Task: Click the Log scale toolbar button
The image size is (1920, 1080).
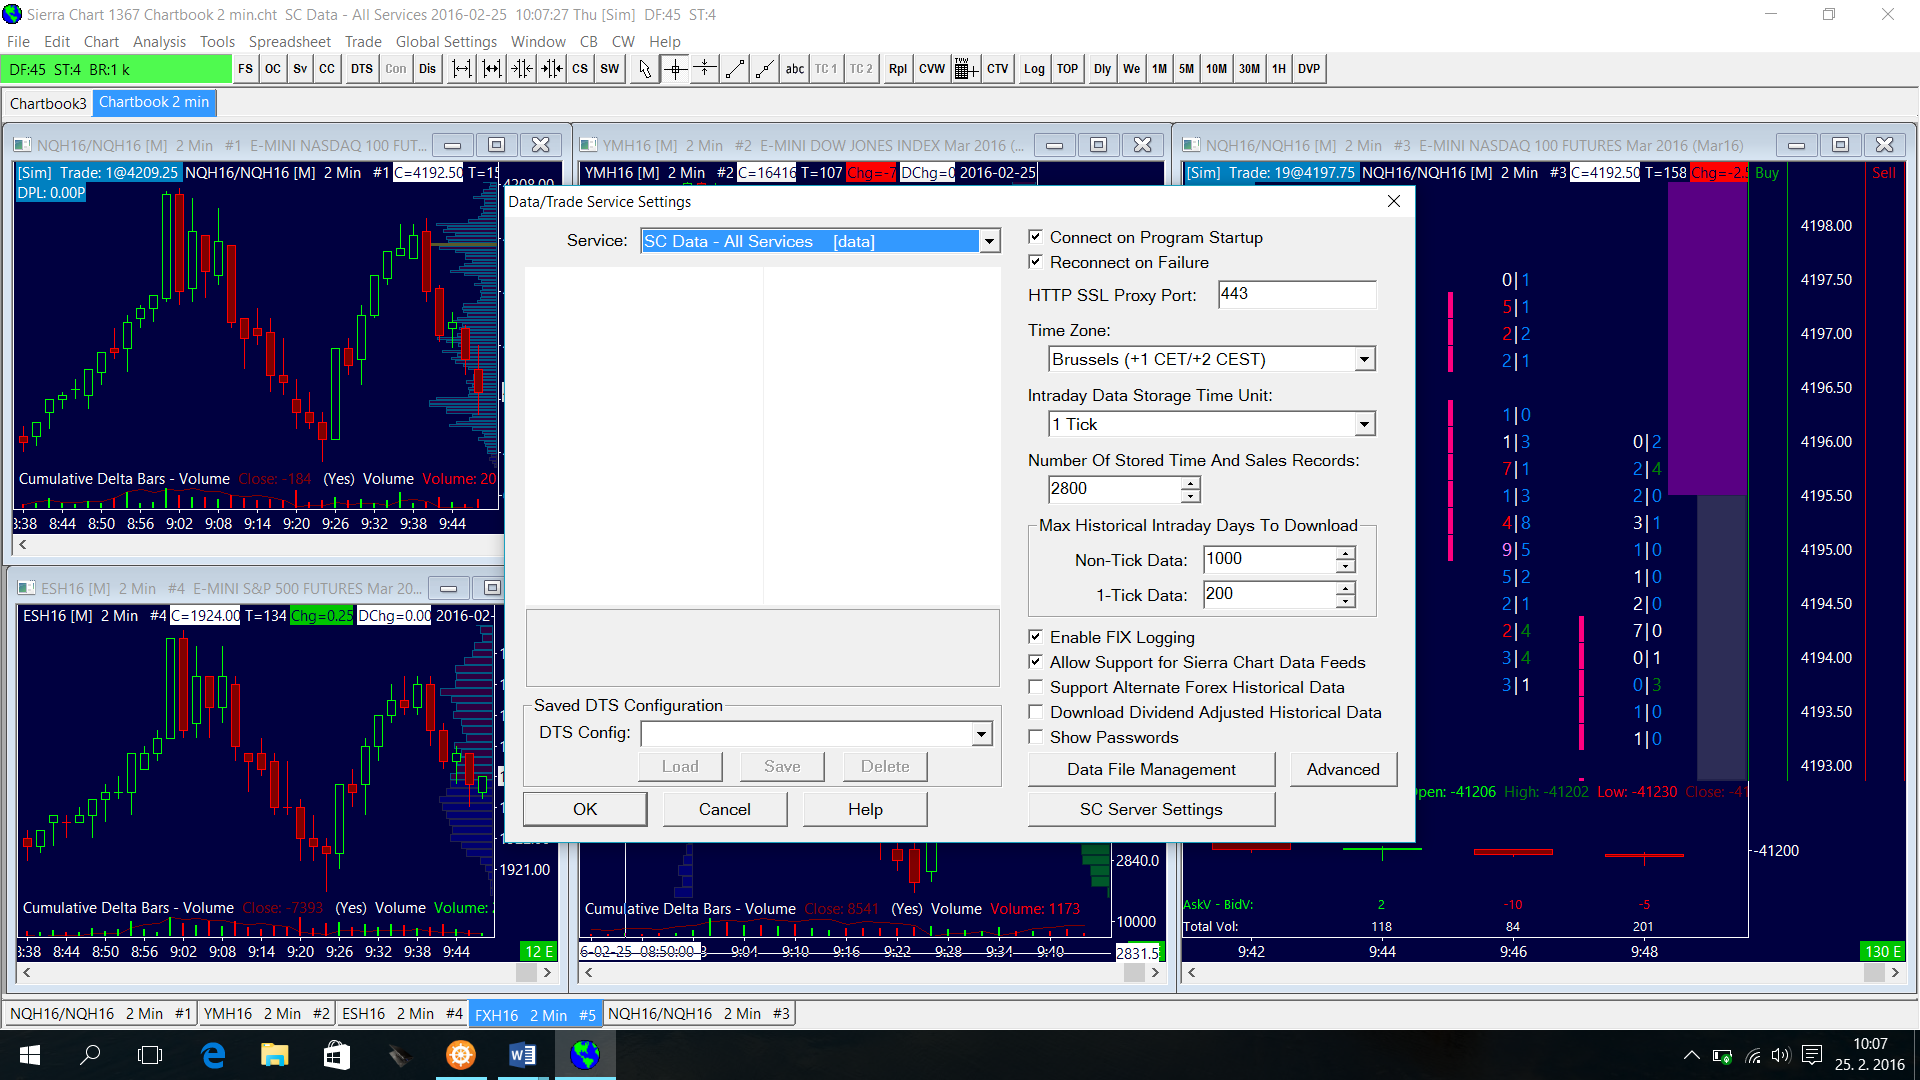Action: (x=1034, y=69)
